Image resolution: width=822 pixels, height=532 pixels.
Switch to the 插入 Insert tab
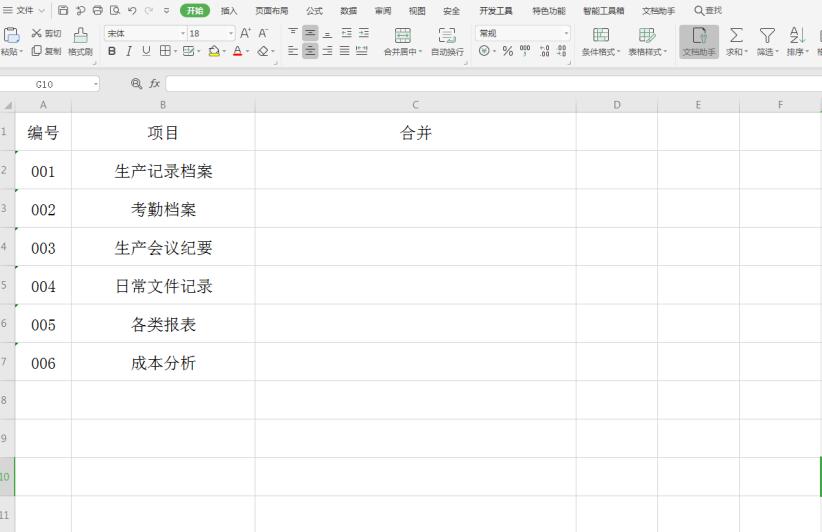pos(229,10)
